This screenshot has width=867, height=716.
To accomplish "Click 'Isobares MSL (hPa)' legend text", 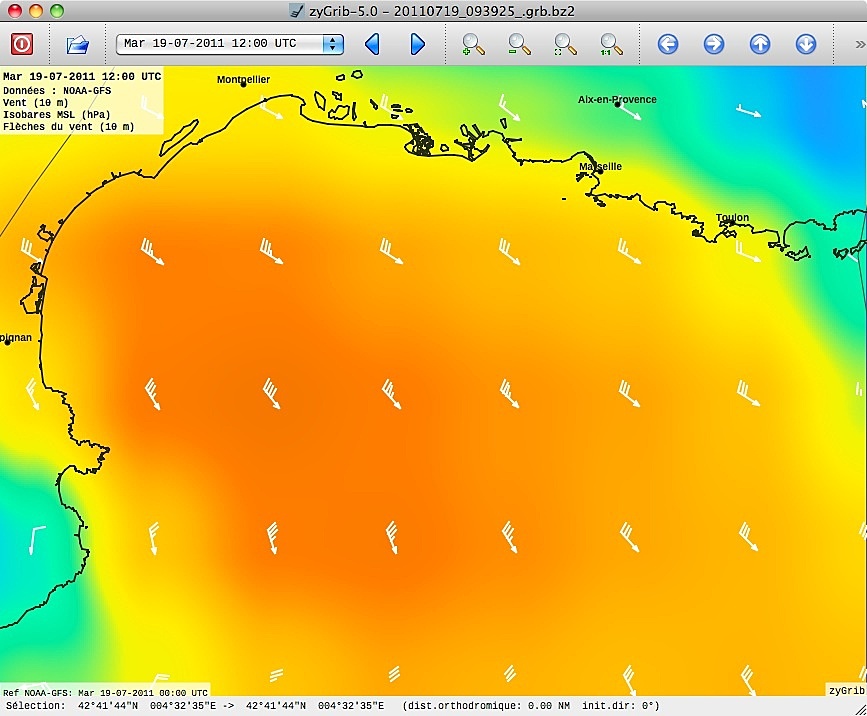I will 56,114.
